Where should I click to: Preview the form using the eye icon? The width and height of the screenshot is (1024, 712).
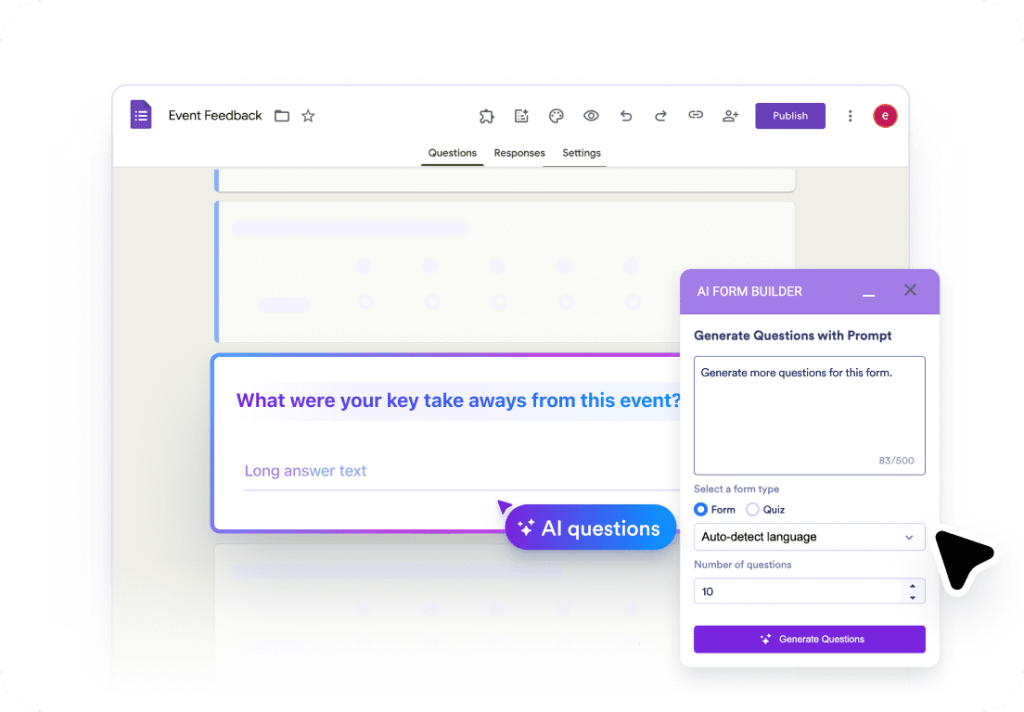point(591,115)
